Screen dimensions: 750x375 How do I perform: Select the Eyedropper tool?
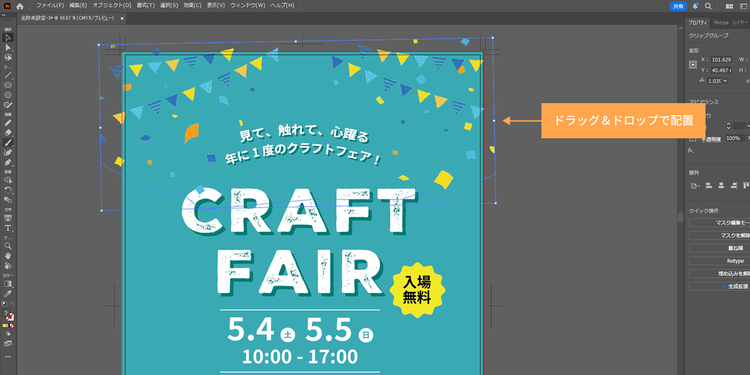[8, 294]
